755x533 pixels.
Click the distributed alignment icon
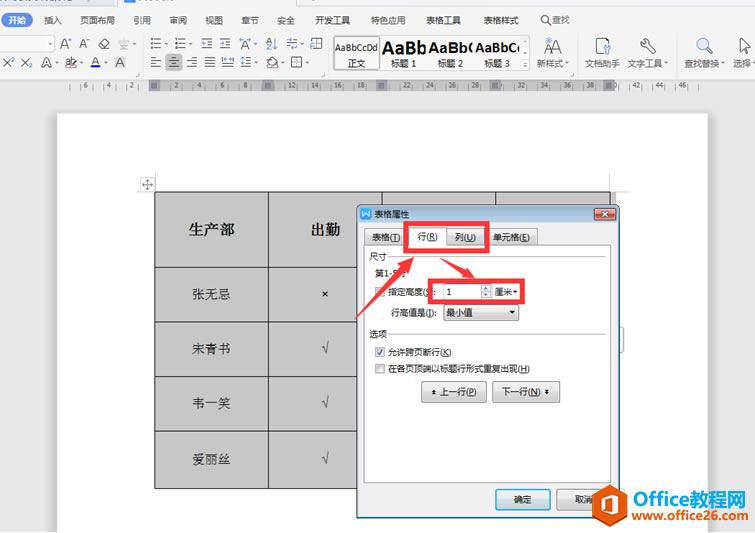point(227,62)
